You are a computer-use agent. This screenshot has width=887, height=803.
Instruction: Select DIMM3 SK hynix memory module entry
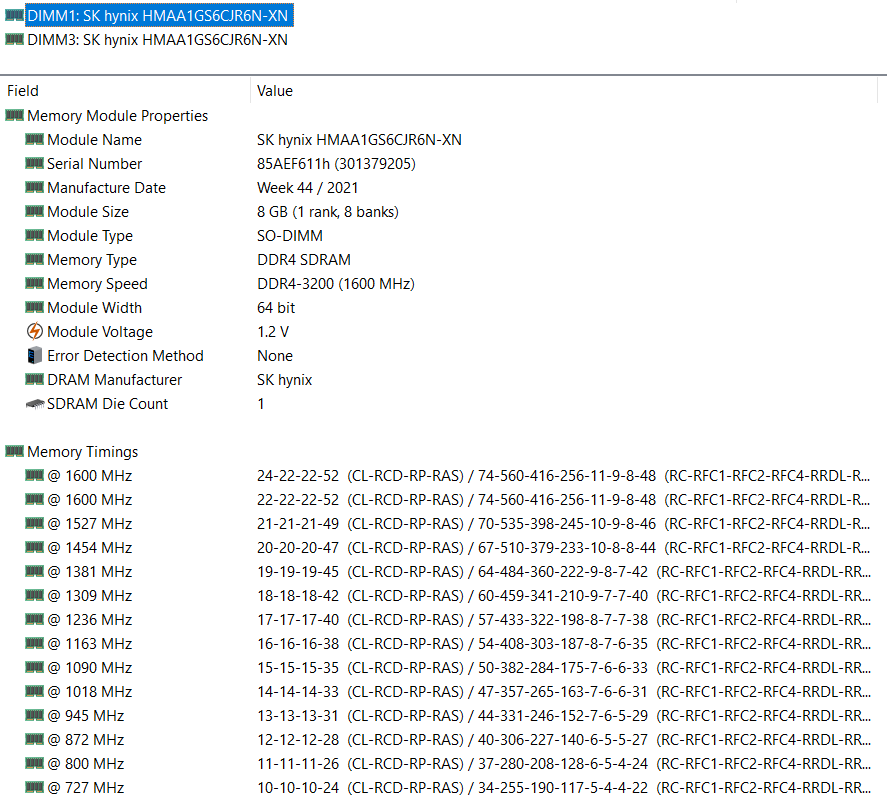pos(157,40)
